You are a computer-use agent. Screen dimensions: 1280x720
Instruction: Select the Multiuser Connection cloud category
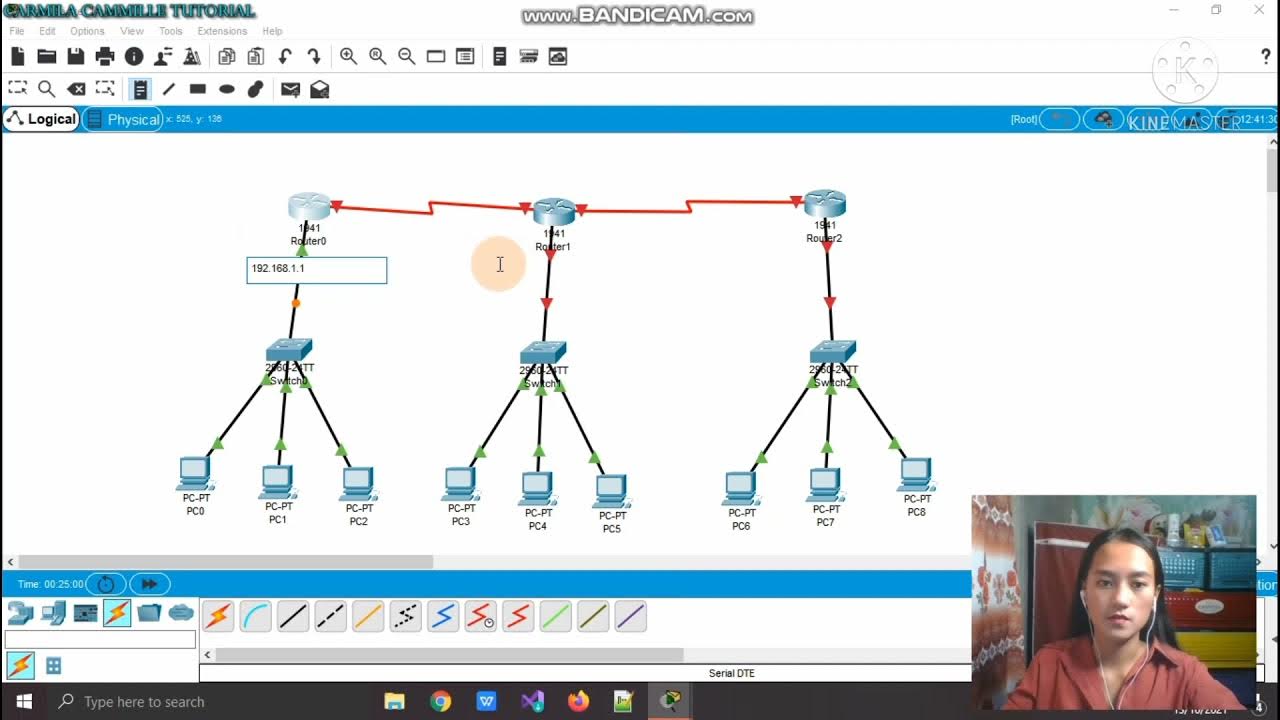point(181,613)
